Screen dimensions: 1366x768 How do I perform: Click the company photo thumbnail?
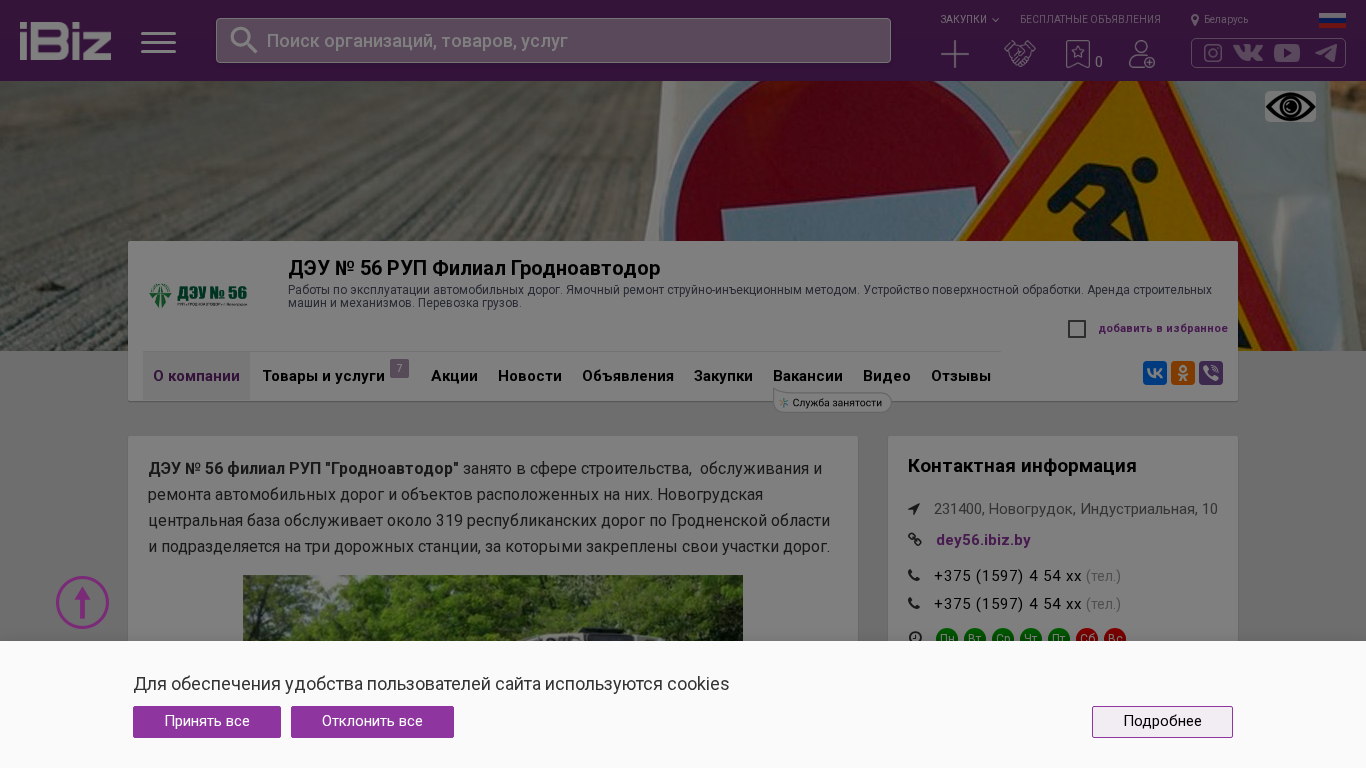493,608
